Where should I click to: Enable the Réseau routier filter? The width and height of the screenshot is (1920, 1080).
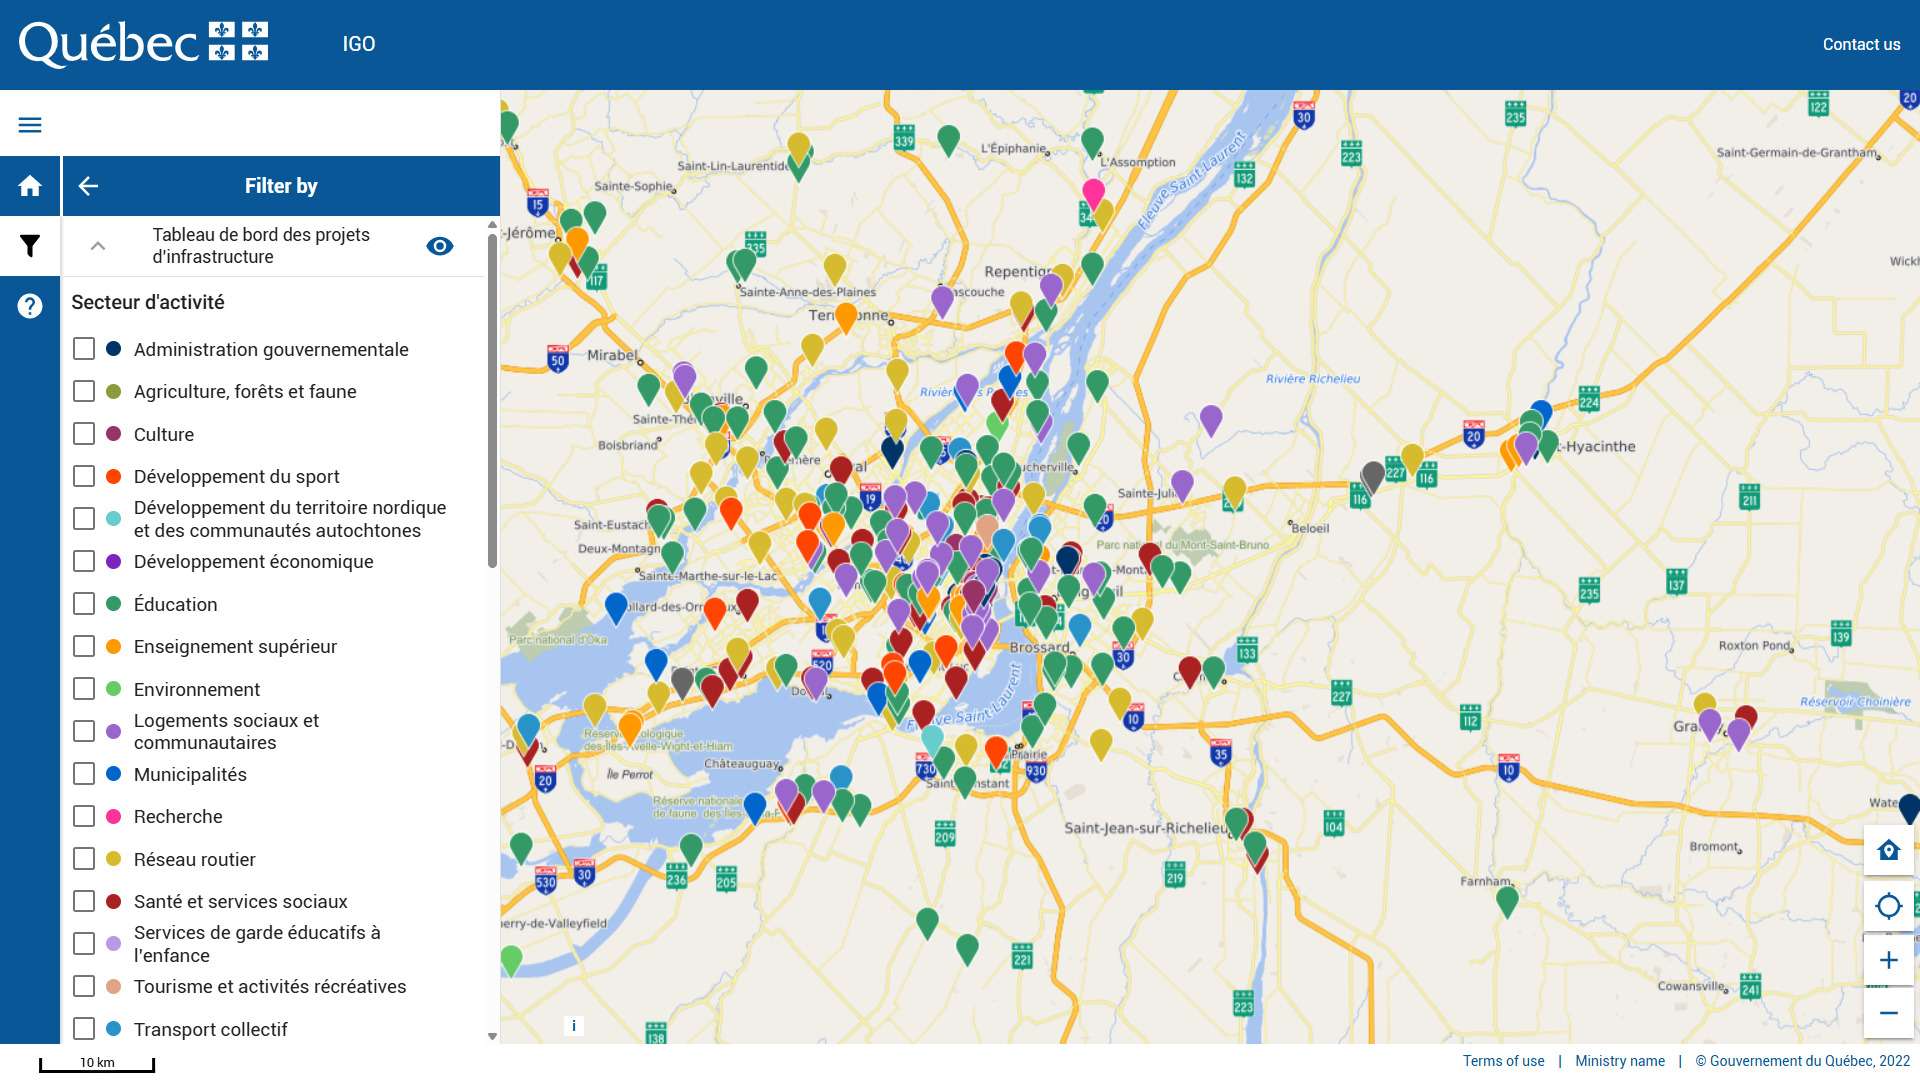(x=84, y=859)
